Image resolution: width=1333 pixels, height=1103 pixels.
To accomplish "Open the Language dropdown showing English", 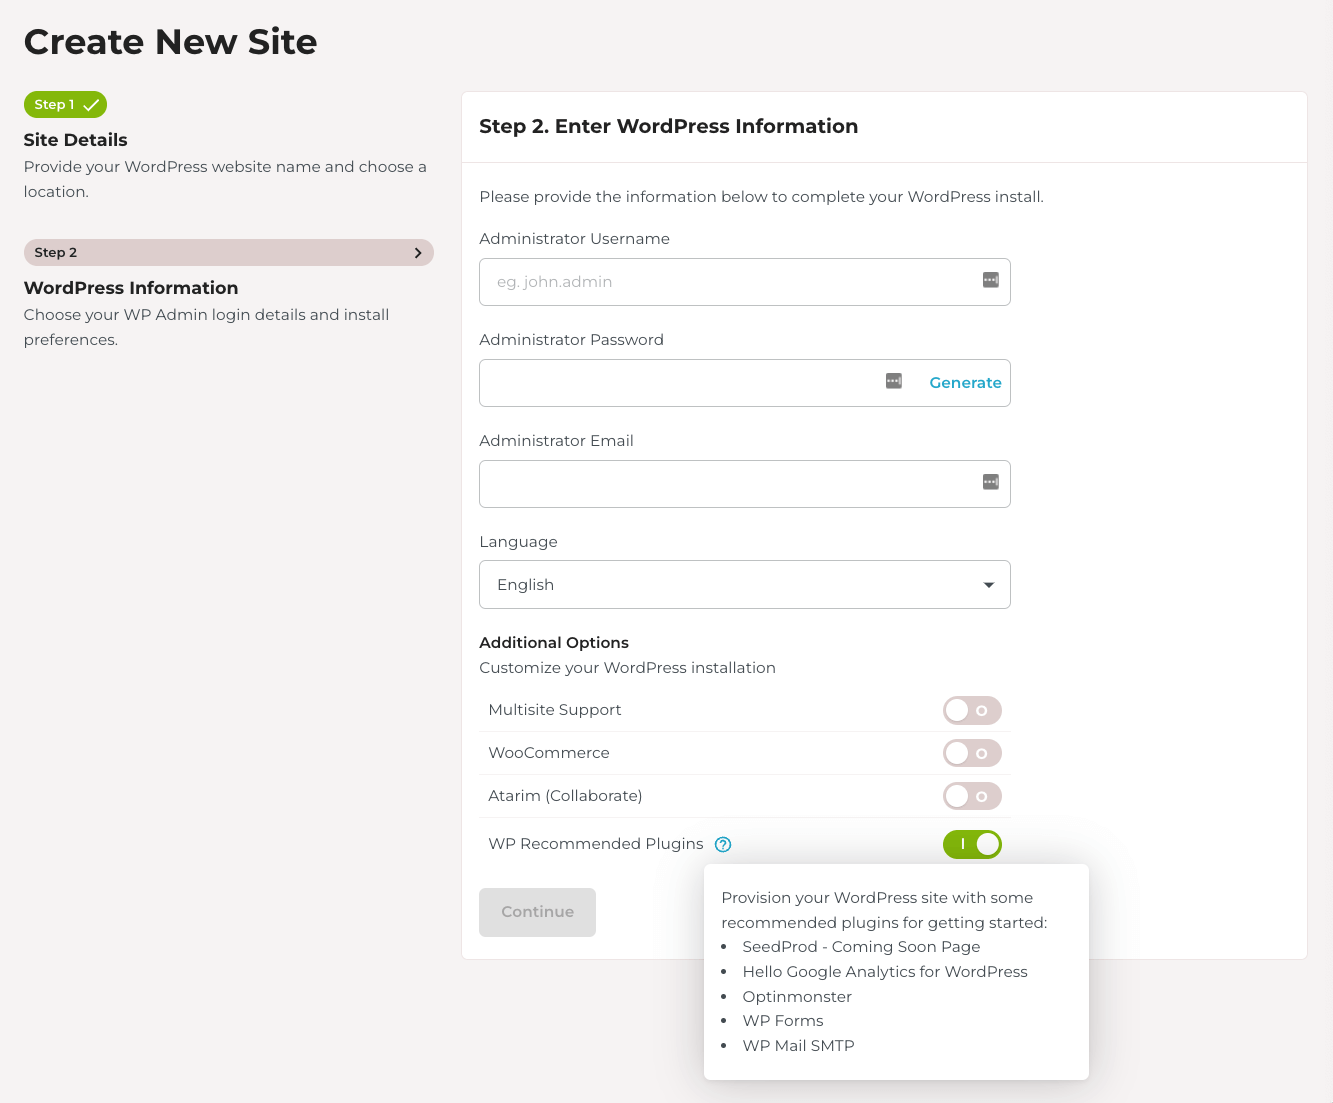I will [x=745, y=585].
